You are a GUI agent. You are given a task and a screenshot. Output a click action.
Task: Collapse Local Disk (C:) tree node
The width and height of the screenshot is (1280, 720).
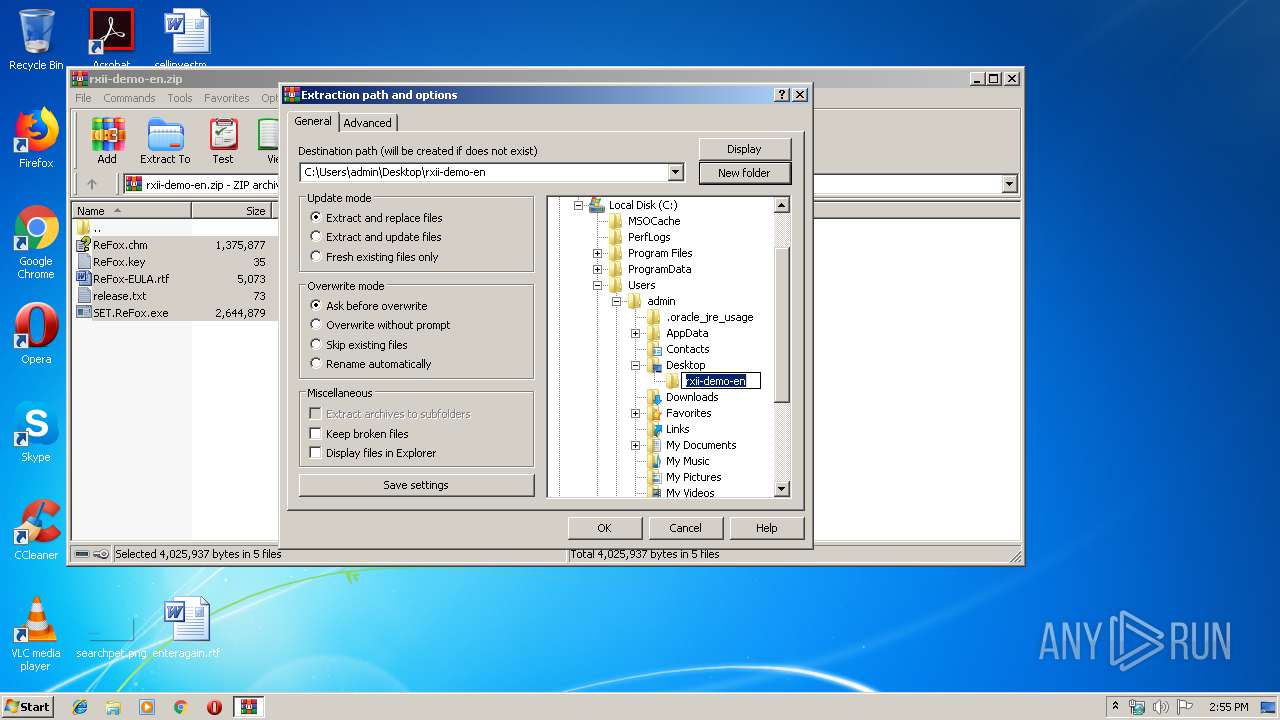pos(578,205)
